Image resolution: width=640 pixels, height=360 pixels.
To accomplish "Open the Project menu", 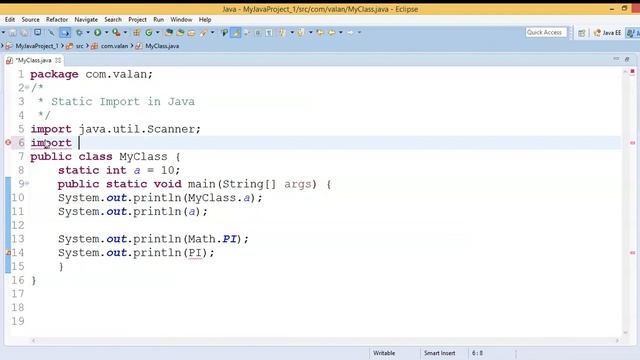I will pyautogui.click(x=137, y=20).
